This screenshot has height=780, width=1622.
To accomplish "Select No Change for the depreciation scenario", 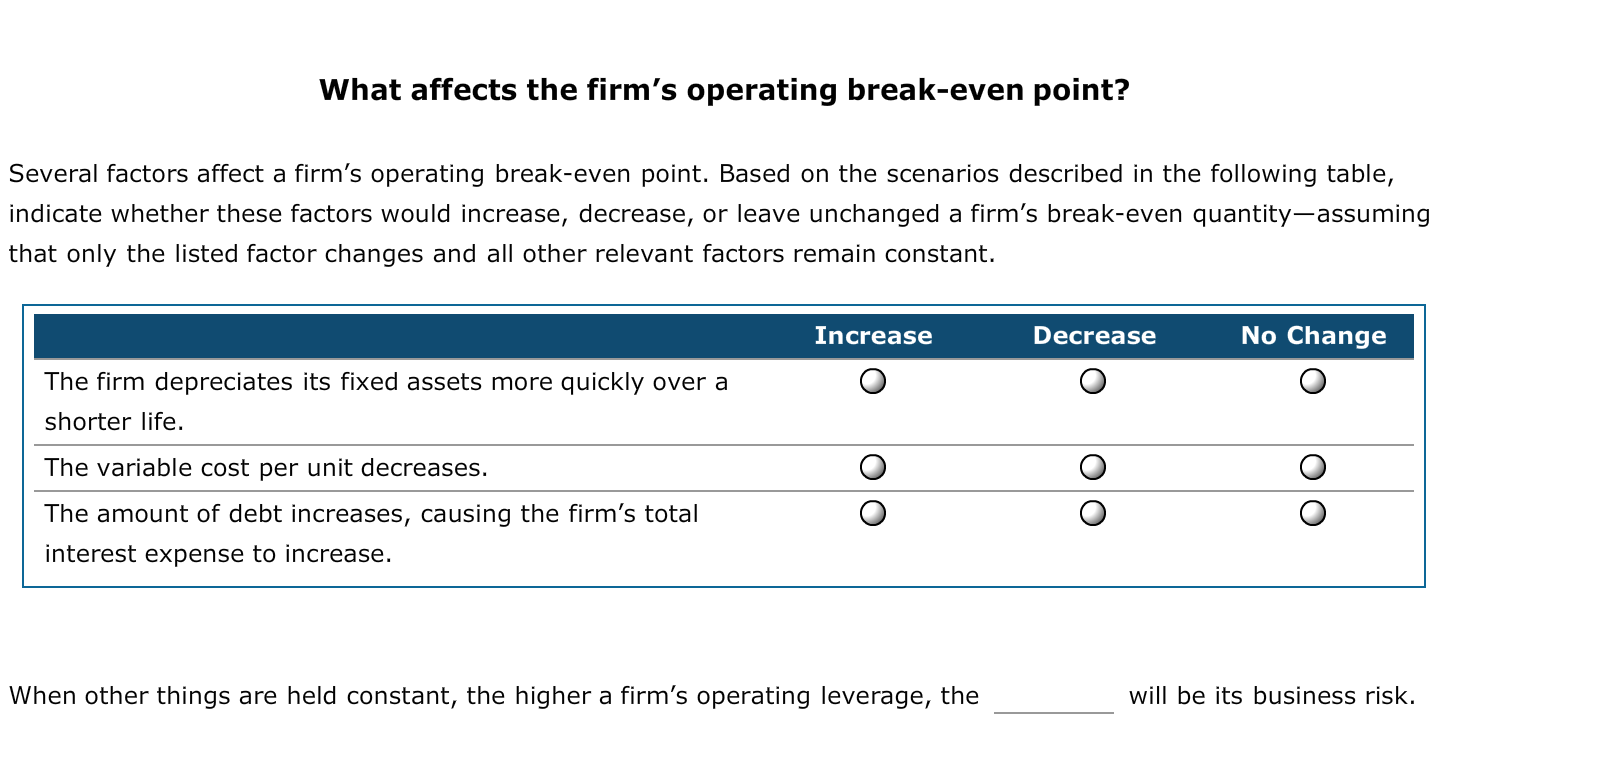I will [1314, 381].
